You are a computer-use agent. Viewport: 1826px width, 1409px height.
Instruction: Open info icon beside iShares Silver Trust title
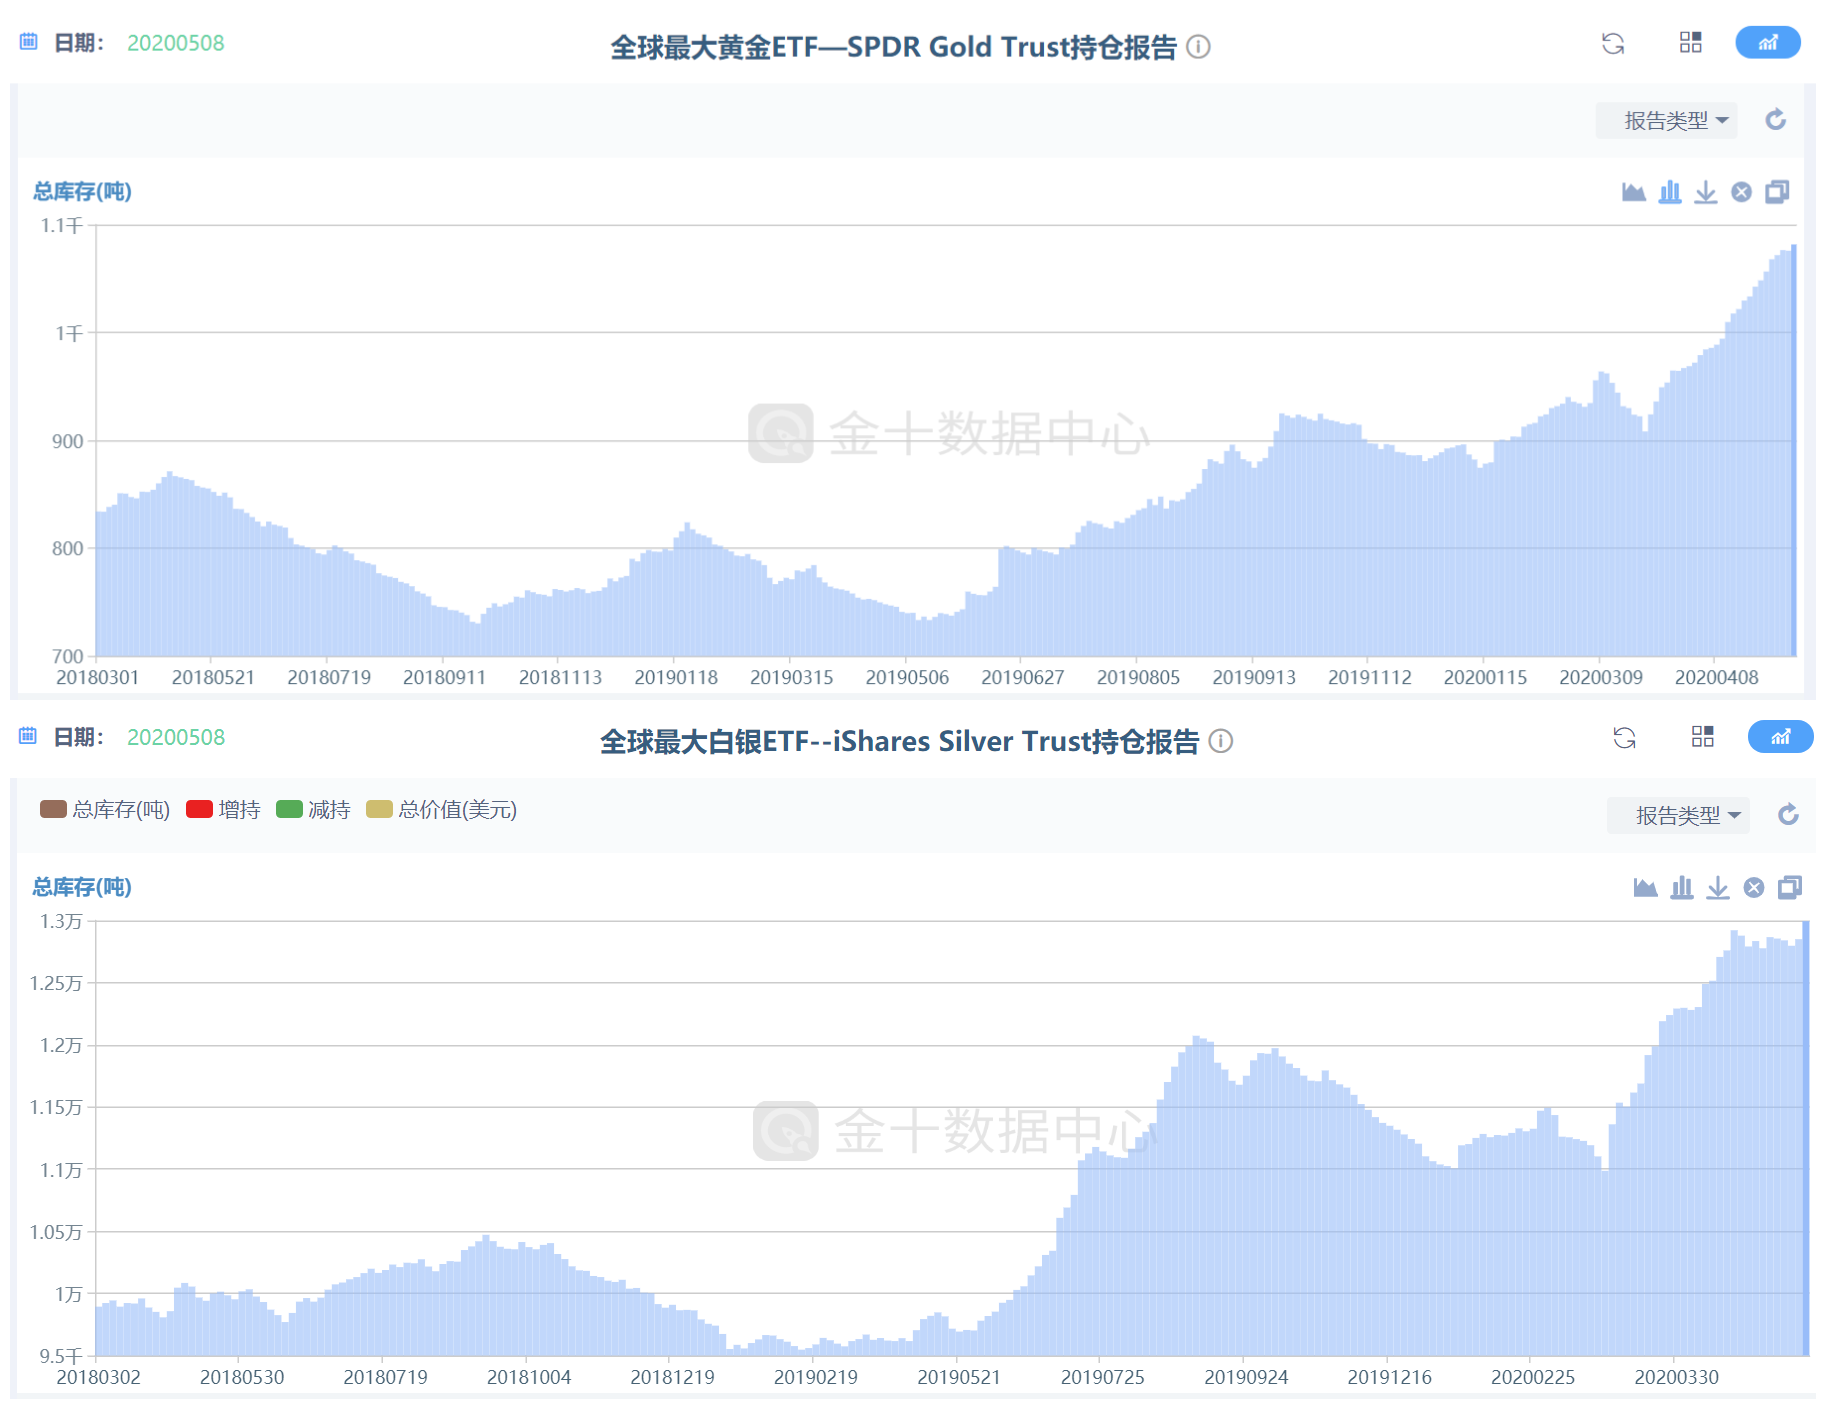click(x=1221, y=741)
